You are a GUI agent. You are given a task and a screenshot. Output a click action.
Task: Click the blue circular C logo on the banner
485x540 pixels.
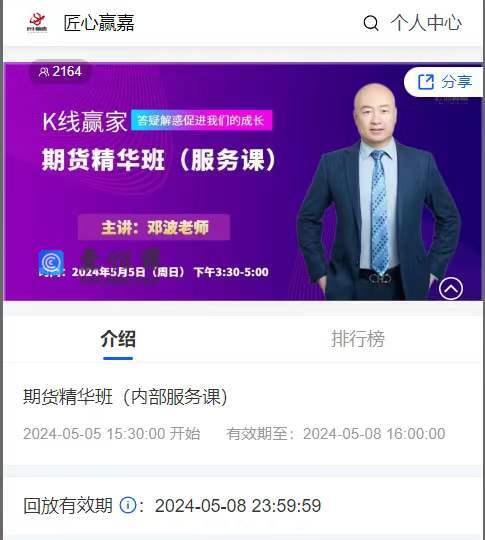click(51, 263)
